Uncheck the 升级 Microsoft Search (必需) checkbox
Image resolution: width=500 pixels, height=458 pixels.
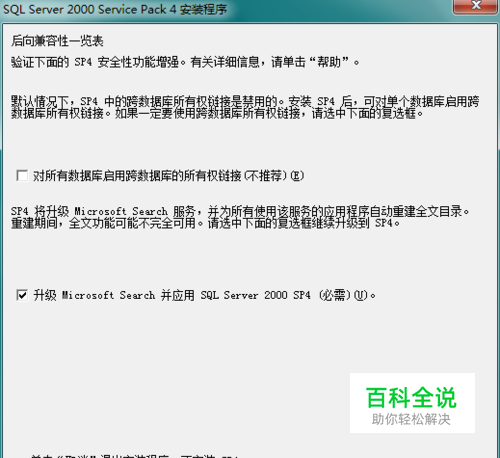22,295
